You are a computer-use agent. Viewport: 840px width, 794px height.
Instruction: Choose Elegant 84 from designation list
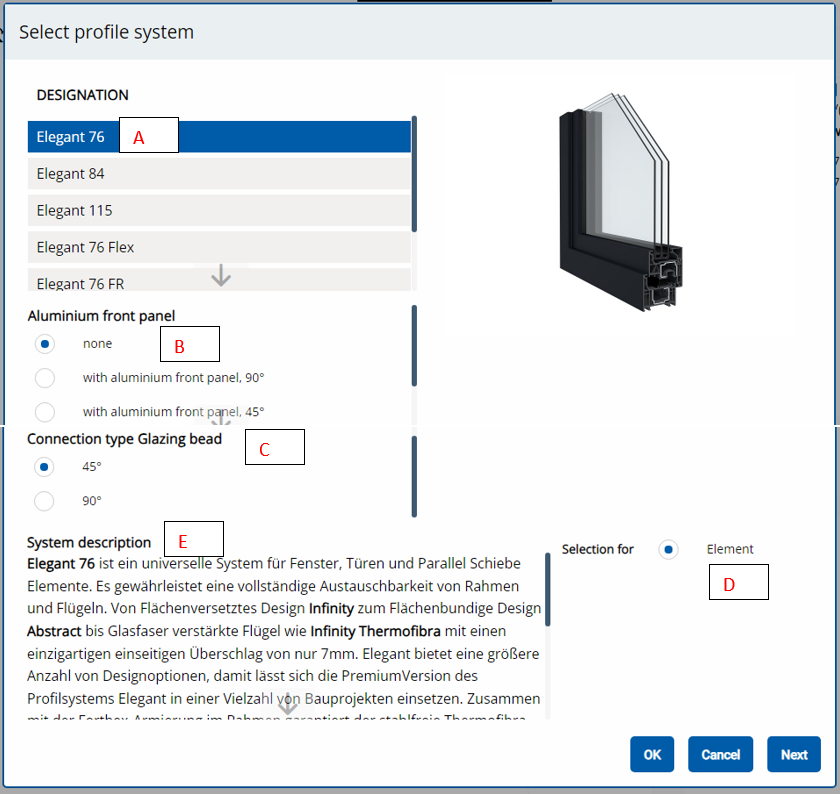[70, 174]
